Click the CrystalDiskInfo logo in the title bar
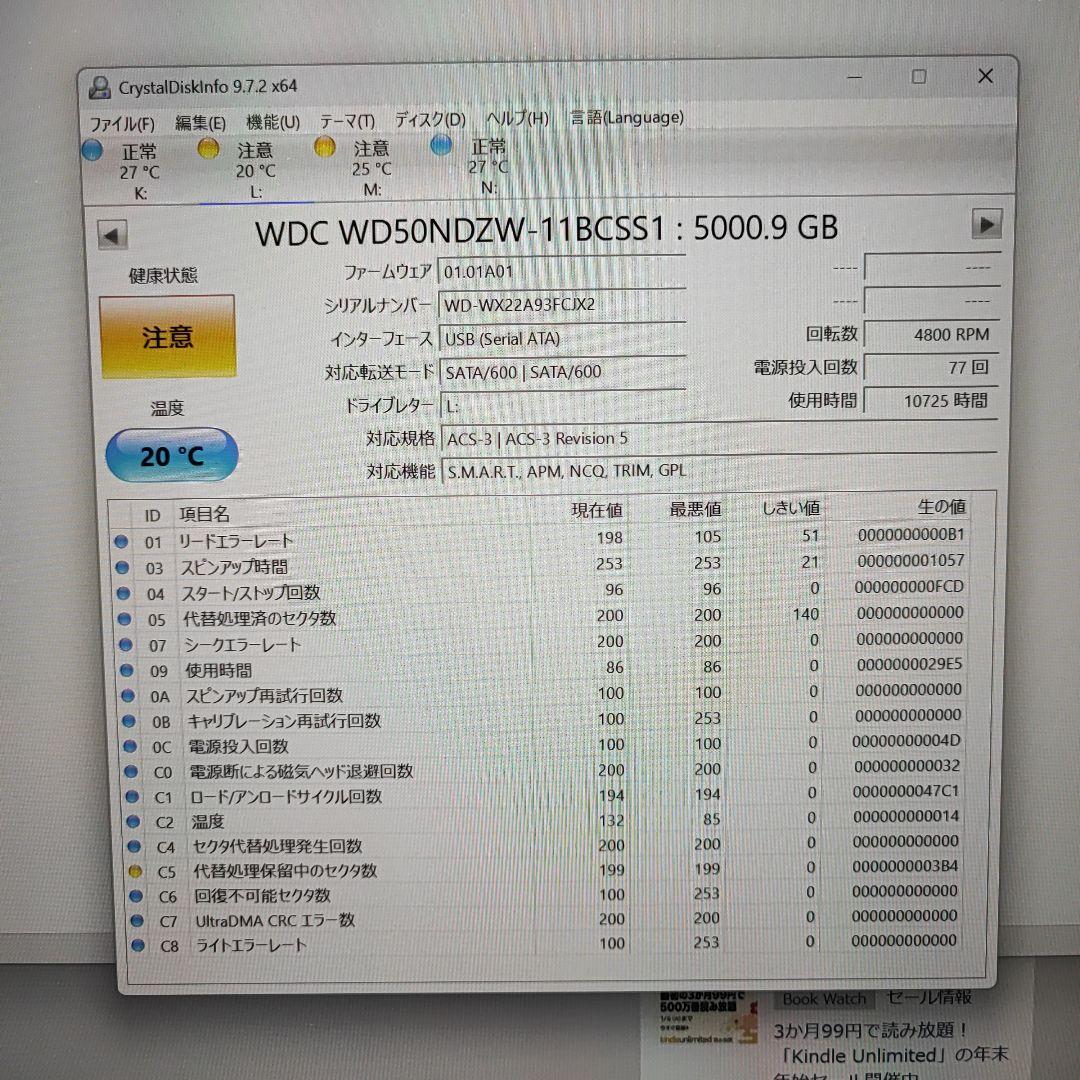The image size is (1080, 1080). 99,86
